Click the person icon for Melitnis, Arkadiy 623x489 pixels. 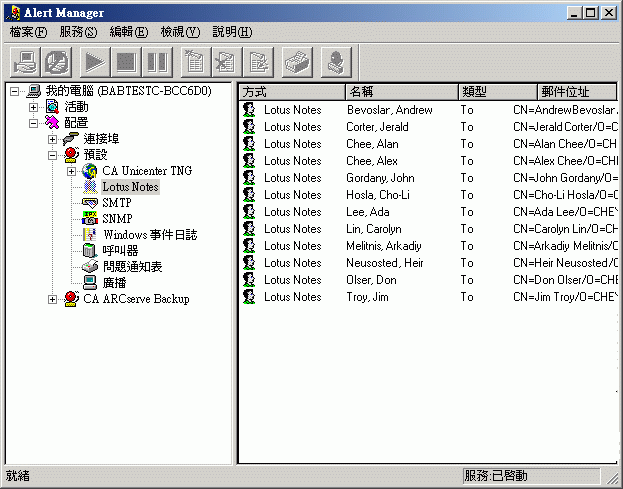249,246
